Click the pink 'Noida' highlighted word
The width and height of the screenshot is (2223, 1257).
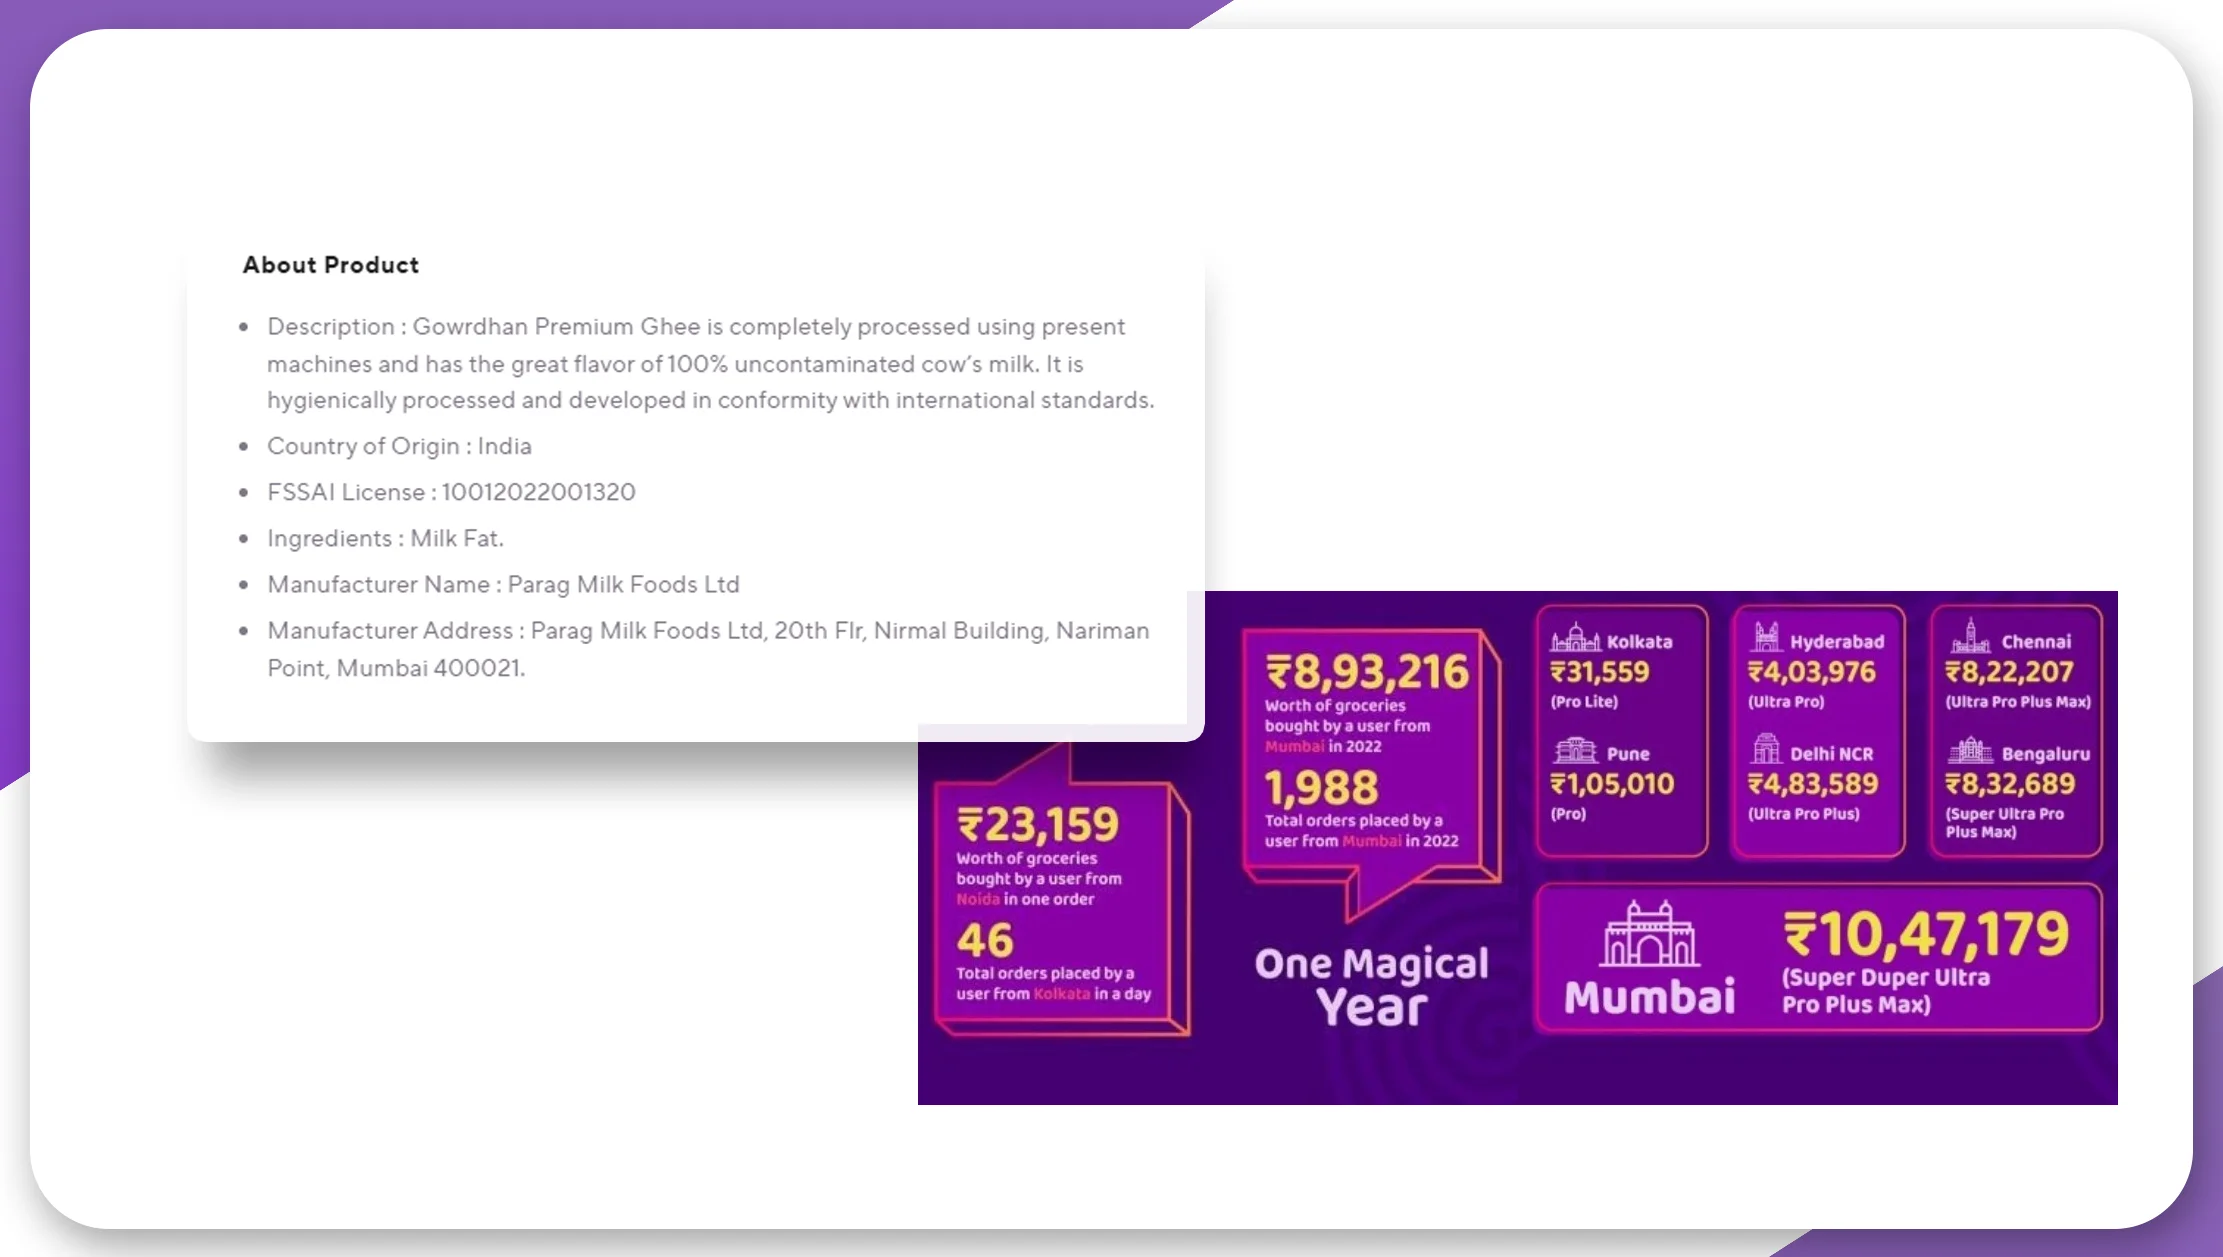(978, 899)
